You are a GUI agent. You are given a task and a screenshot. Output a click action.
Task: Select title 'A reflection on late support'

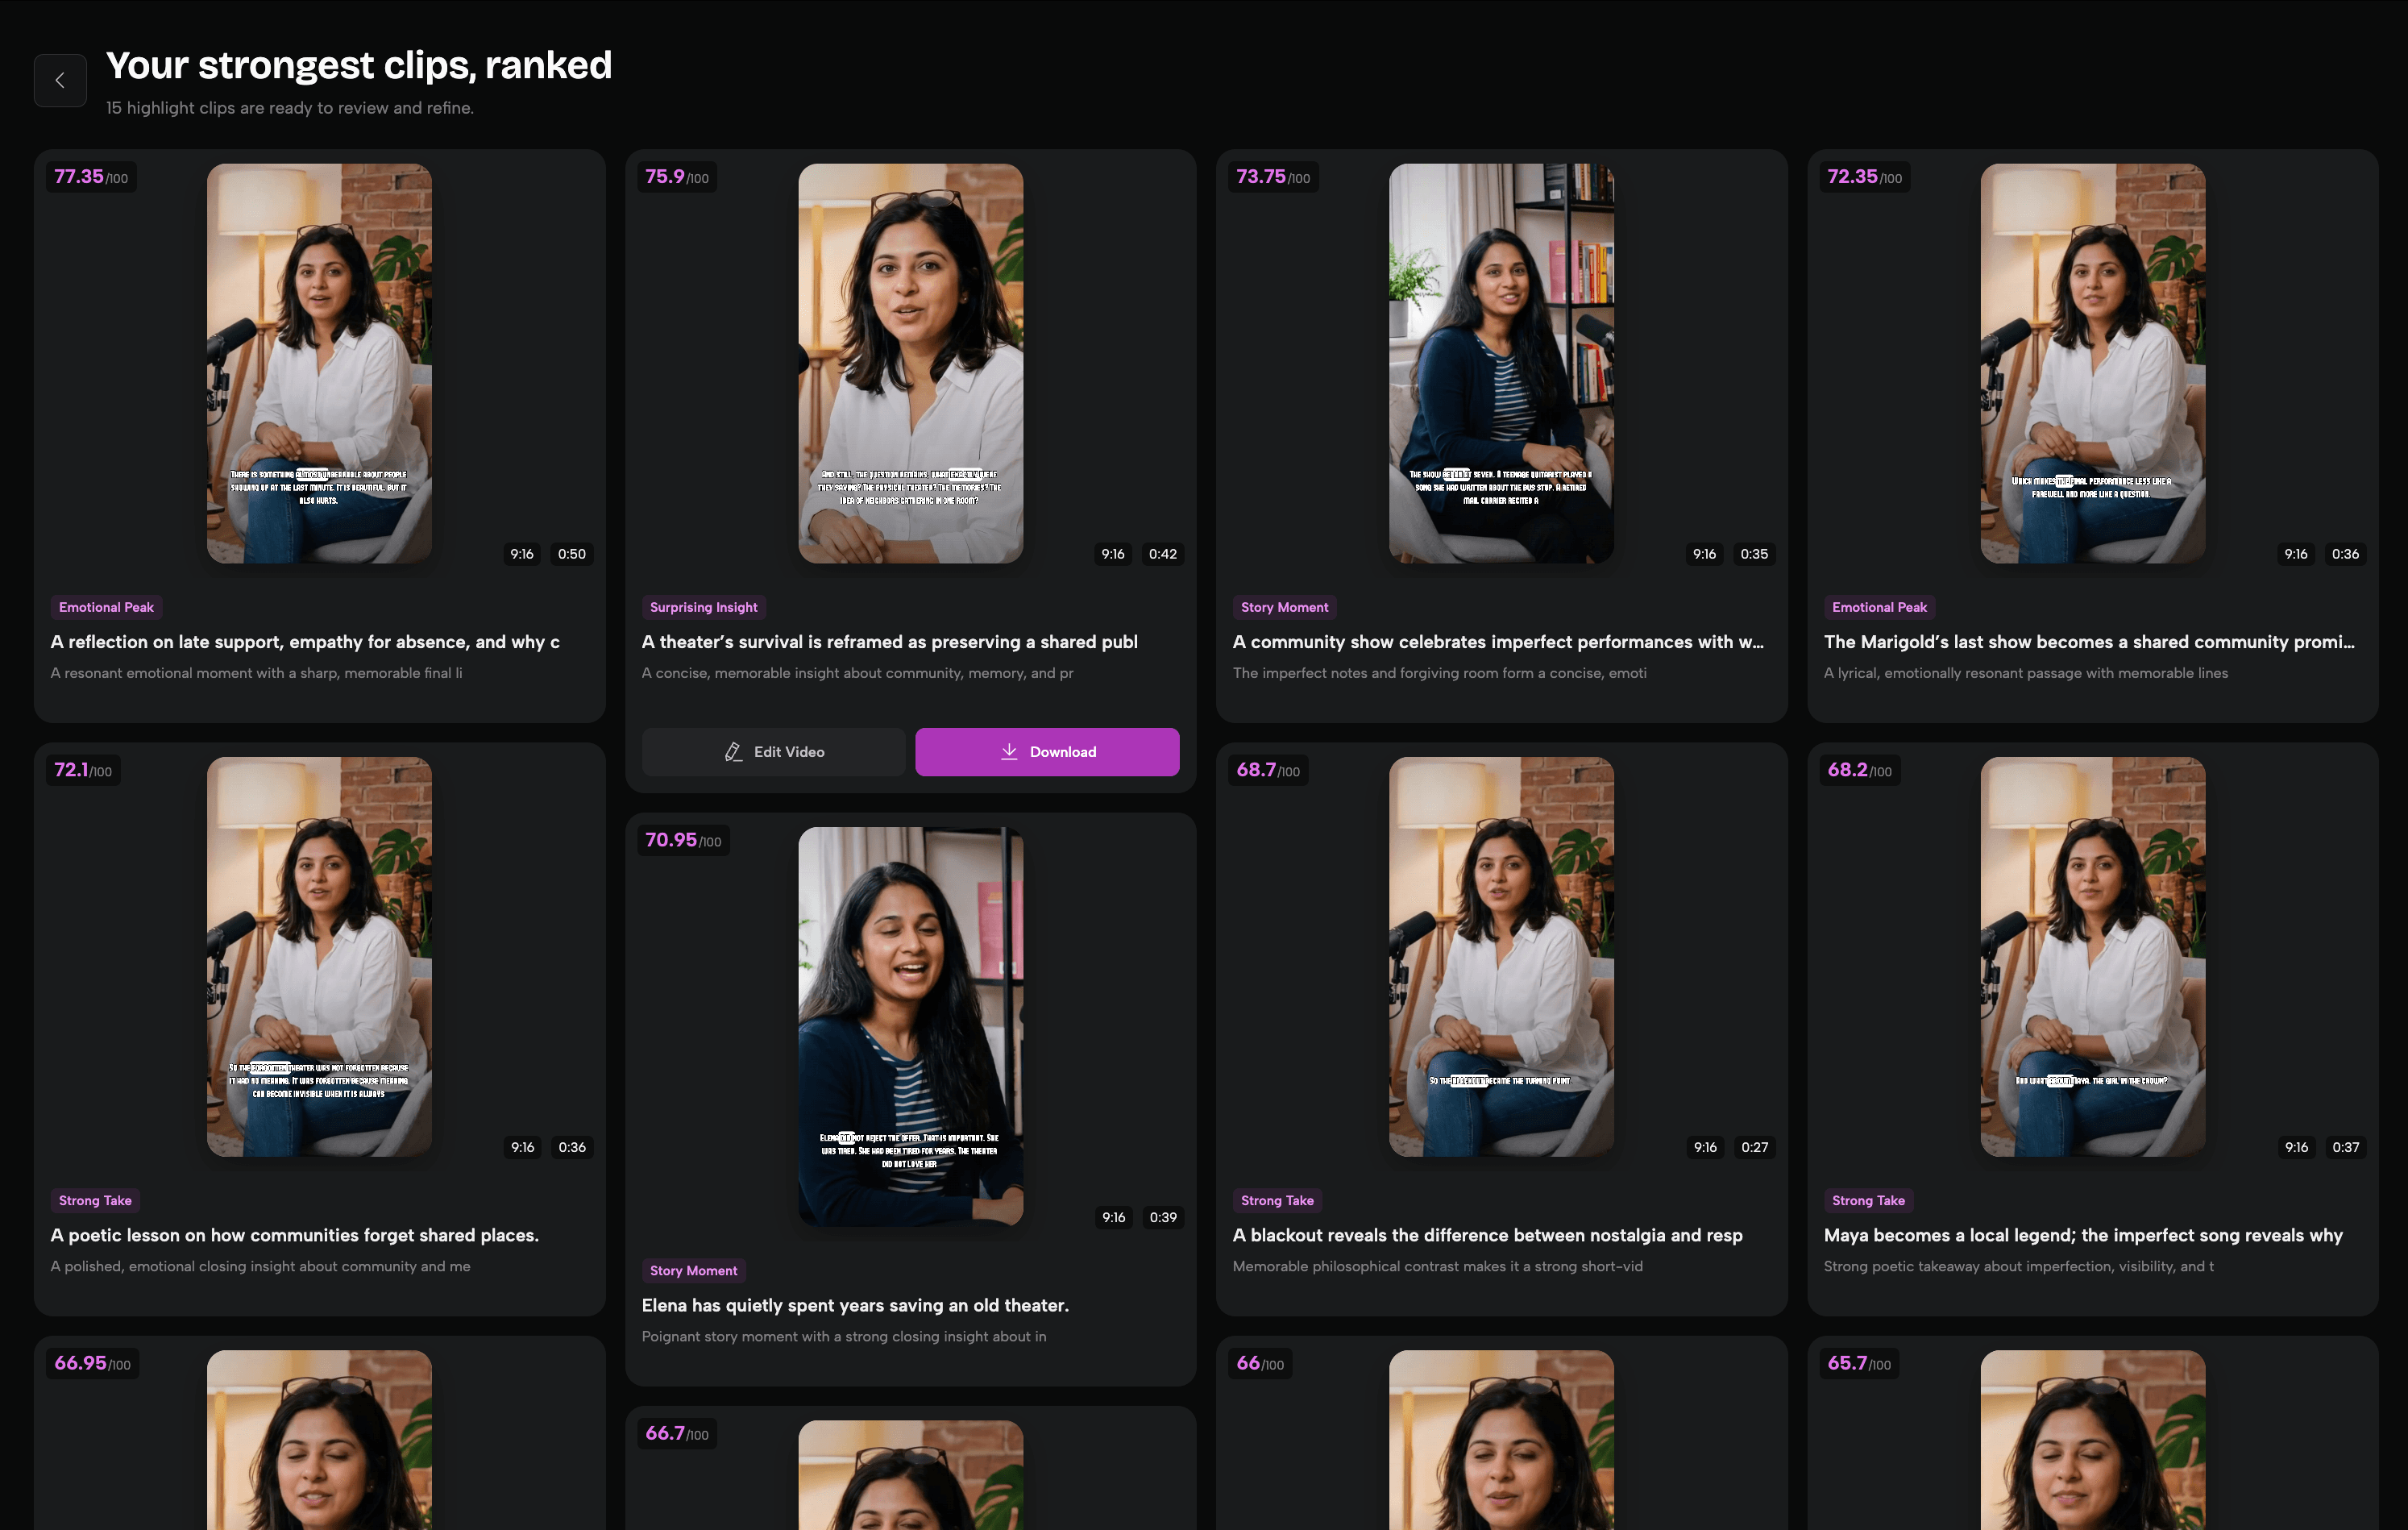click(x=305, y=642)
